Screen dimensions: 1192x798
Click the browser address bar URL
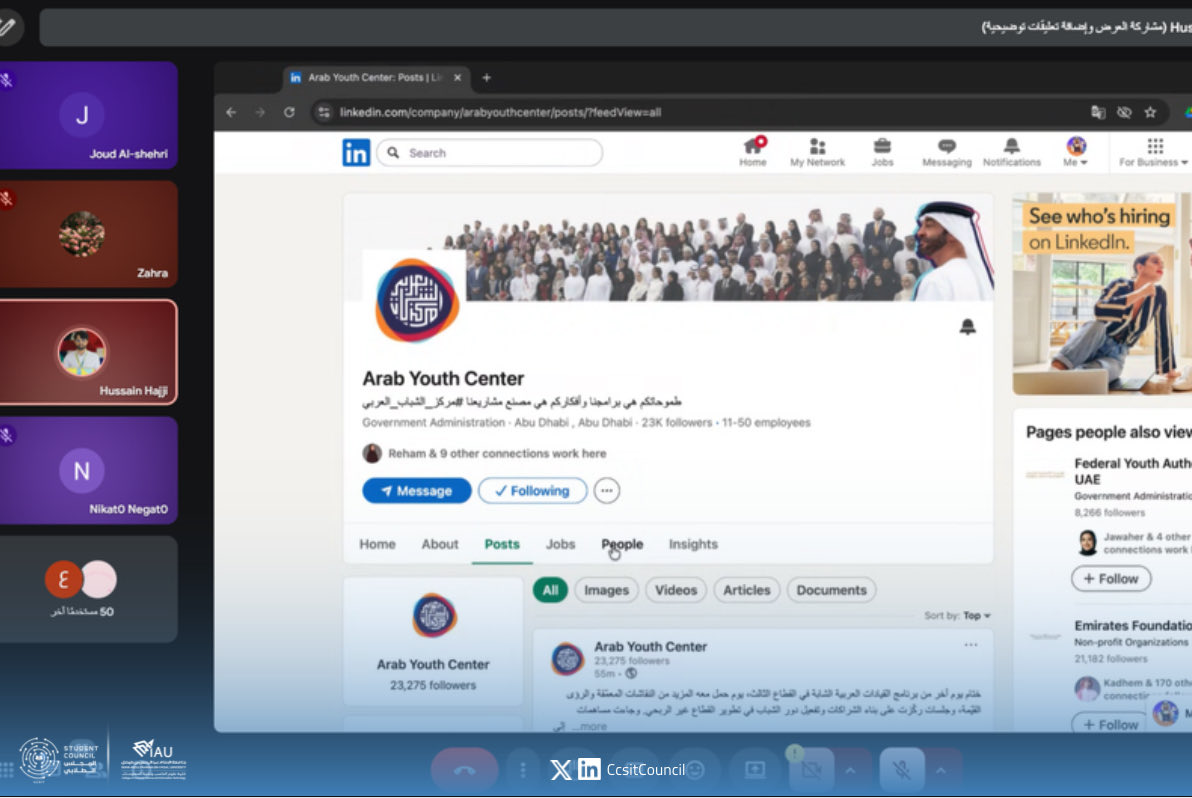[x=500, y=112]
